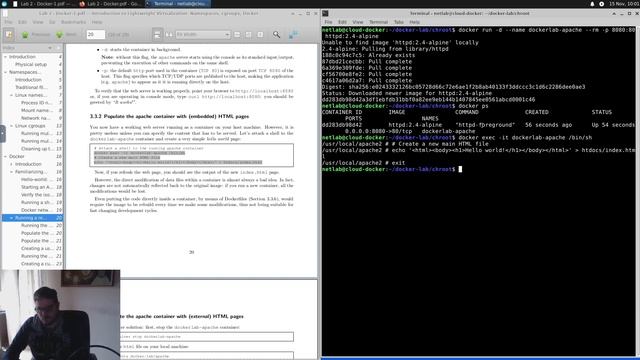This screenshot has height=360, width=640.
Task: Collapse the Namespaces tree section
Action: [x=6, y=72]
